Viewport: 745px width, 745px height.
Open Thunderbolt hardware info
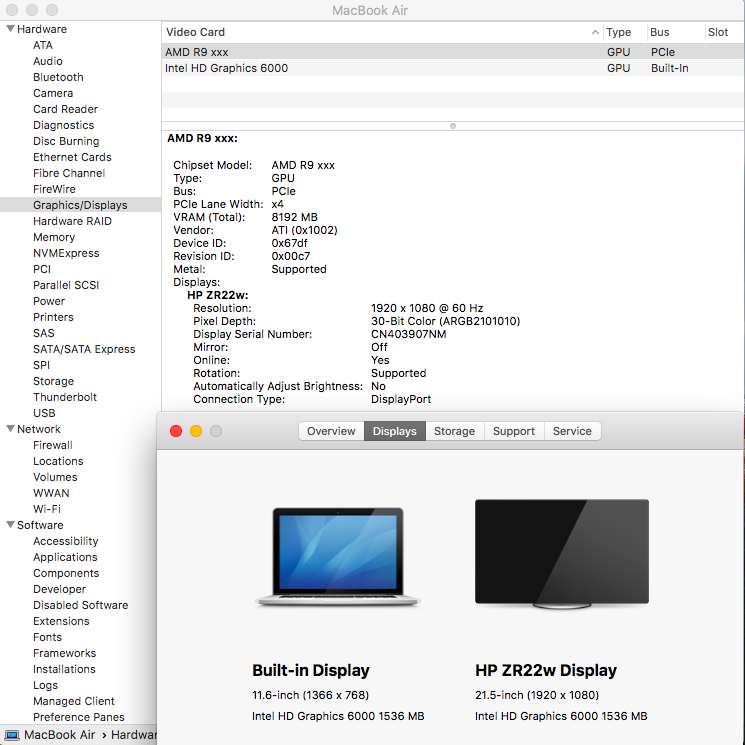point(65,397)
